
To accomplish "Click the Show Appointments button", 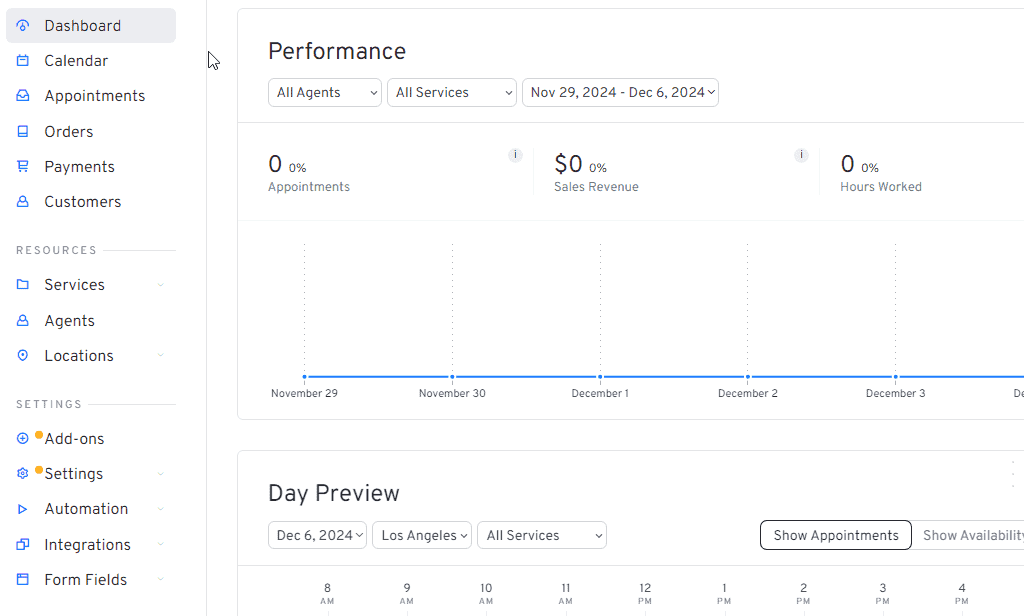I will [835, 535].
